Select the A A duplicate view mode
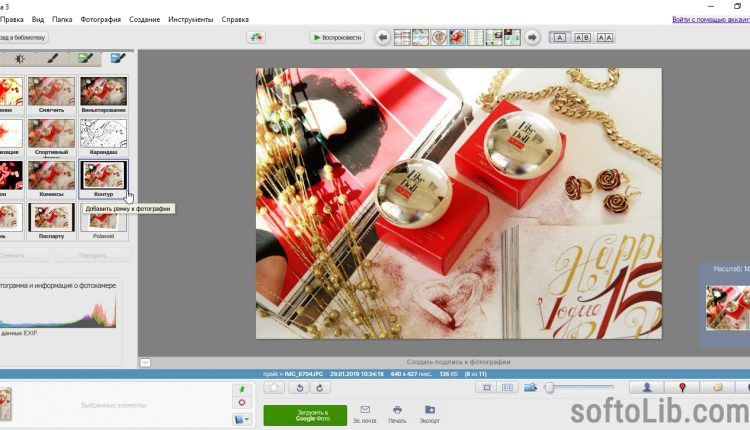 [605, 37]
